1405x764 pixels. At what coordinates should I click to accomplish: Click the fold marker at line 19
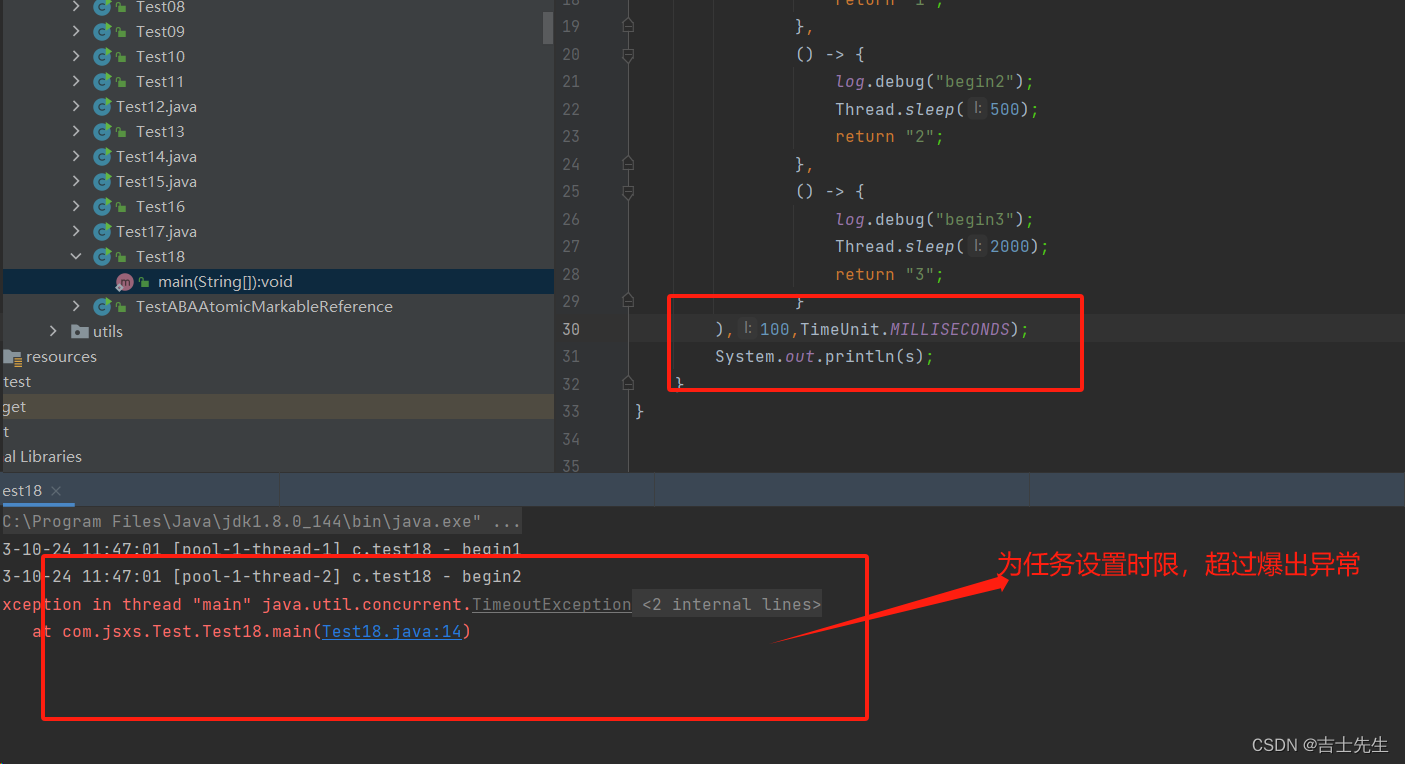(x=628, y=26)
